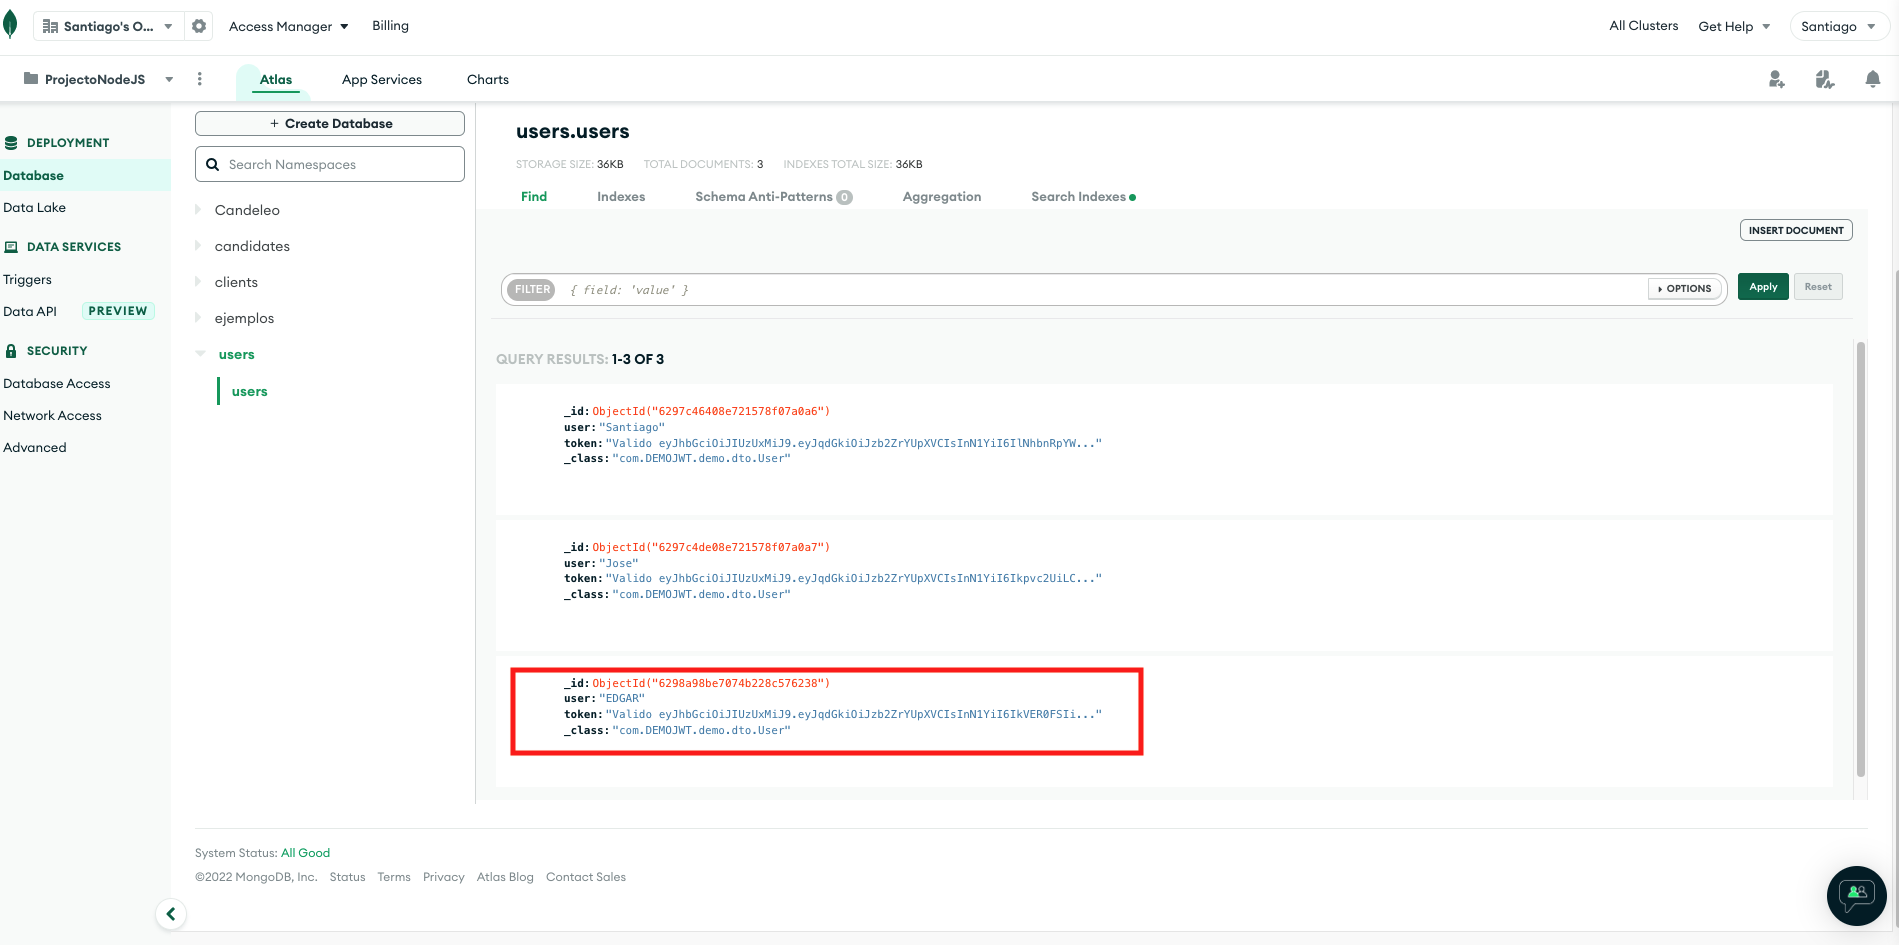Click the invite users icon
The width and height of the screenshot is (1899, 945).
point(1777,79)
